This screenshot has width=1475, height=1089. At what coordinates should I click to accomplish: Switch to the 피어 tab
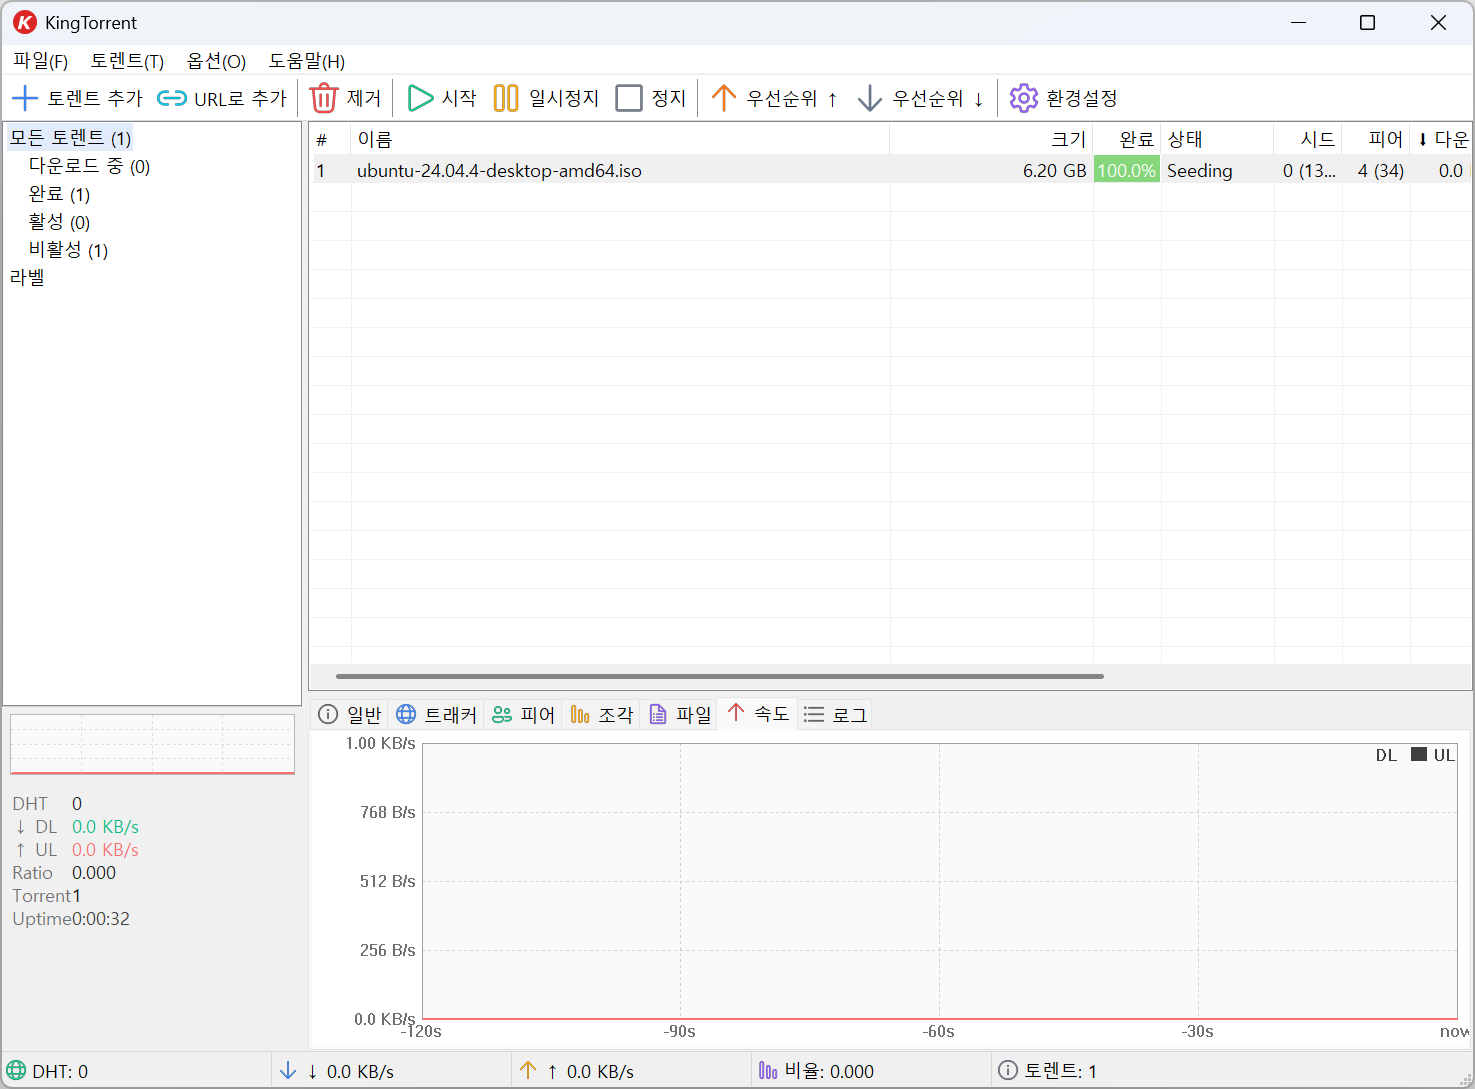point(524,714)
